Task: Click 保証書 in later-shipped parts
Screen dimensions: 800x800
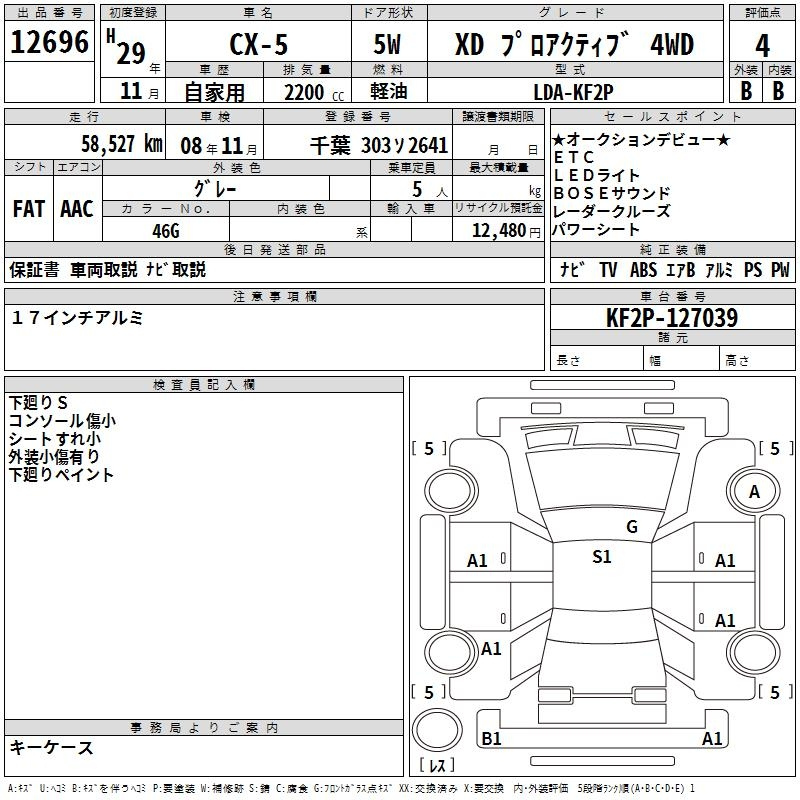Action: 34,270
